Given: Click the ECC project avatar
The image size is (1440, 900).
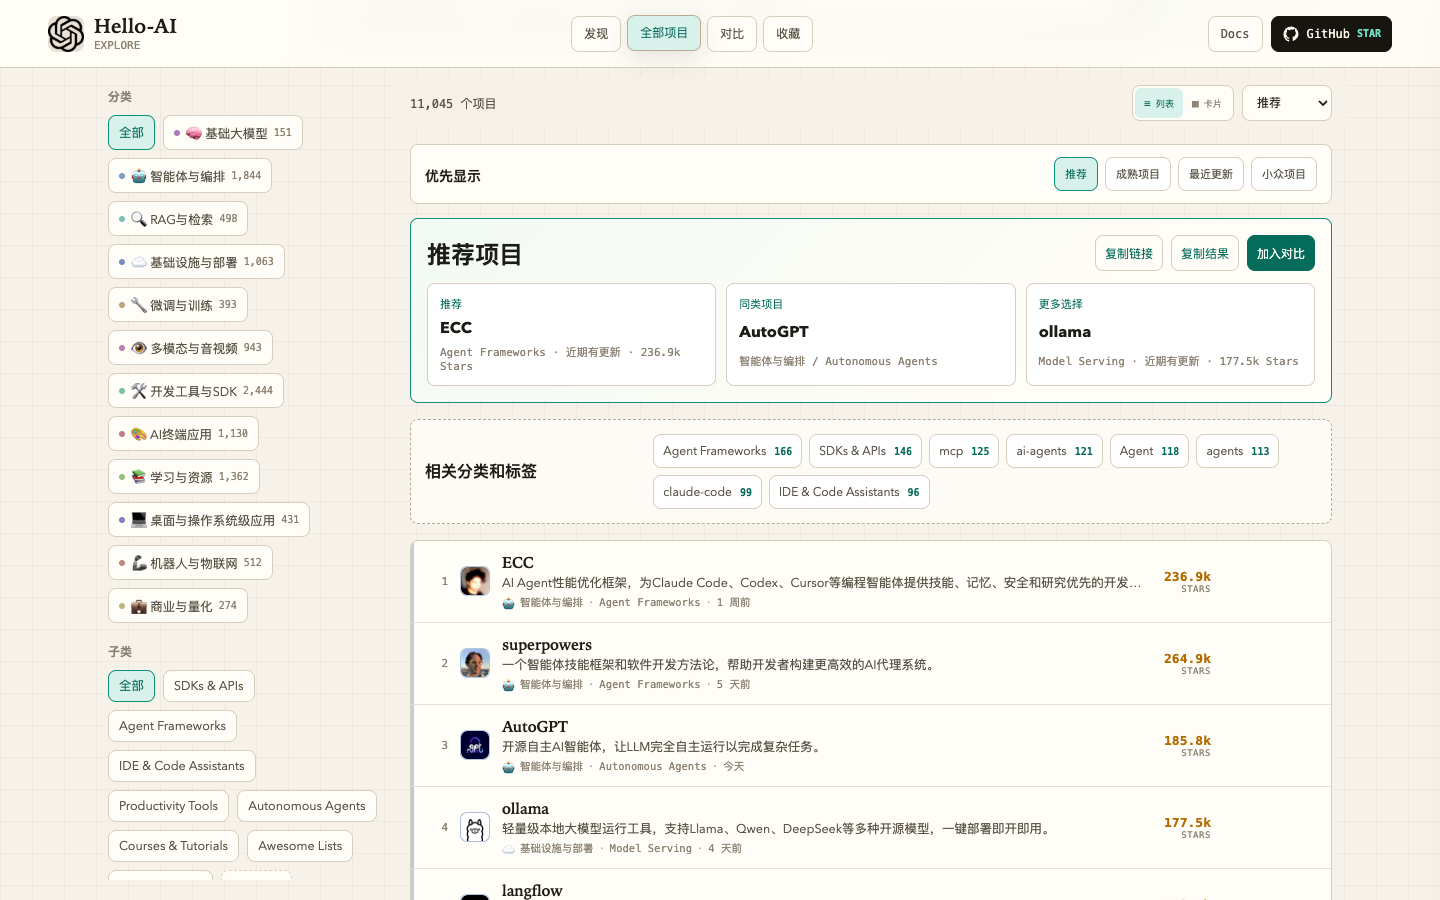Looking at the screenshot, I should (475, 581).
